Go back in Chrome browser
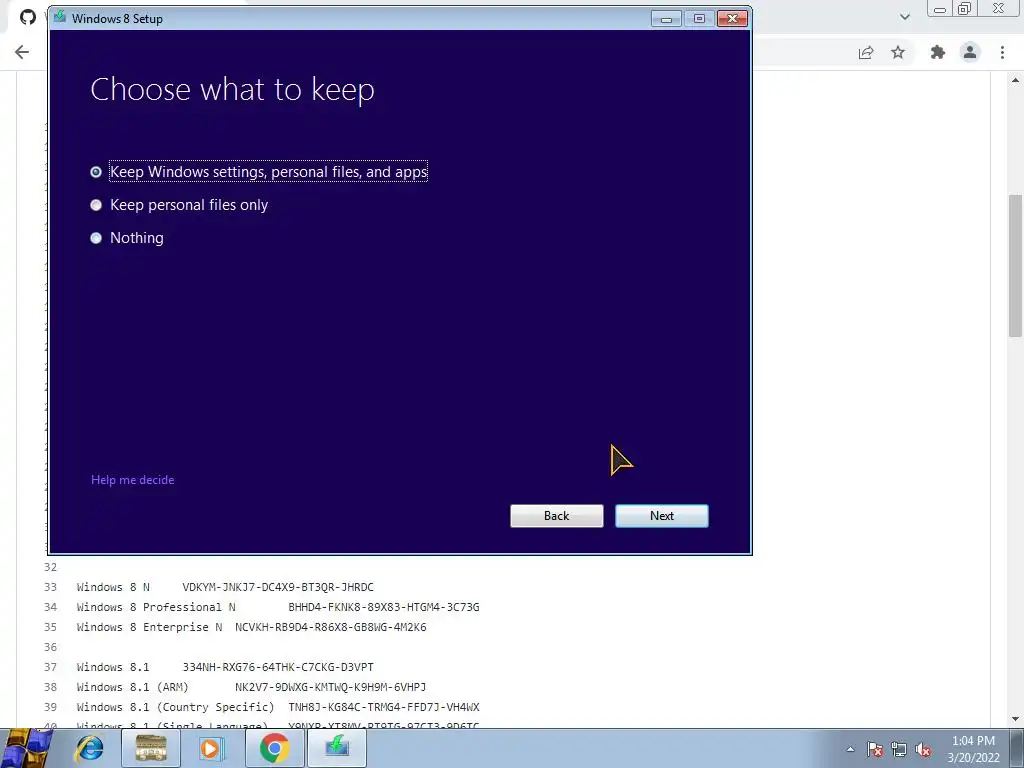Image resolution: width=1024 pixels, height=768 pixels. point(22,52)
